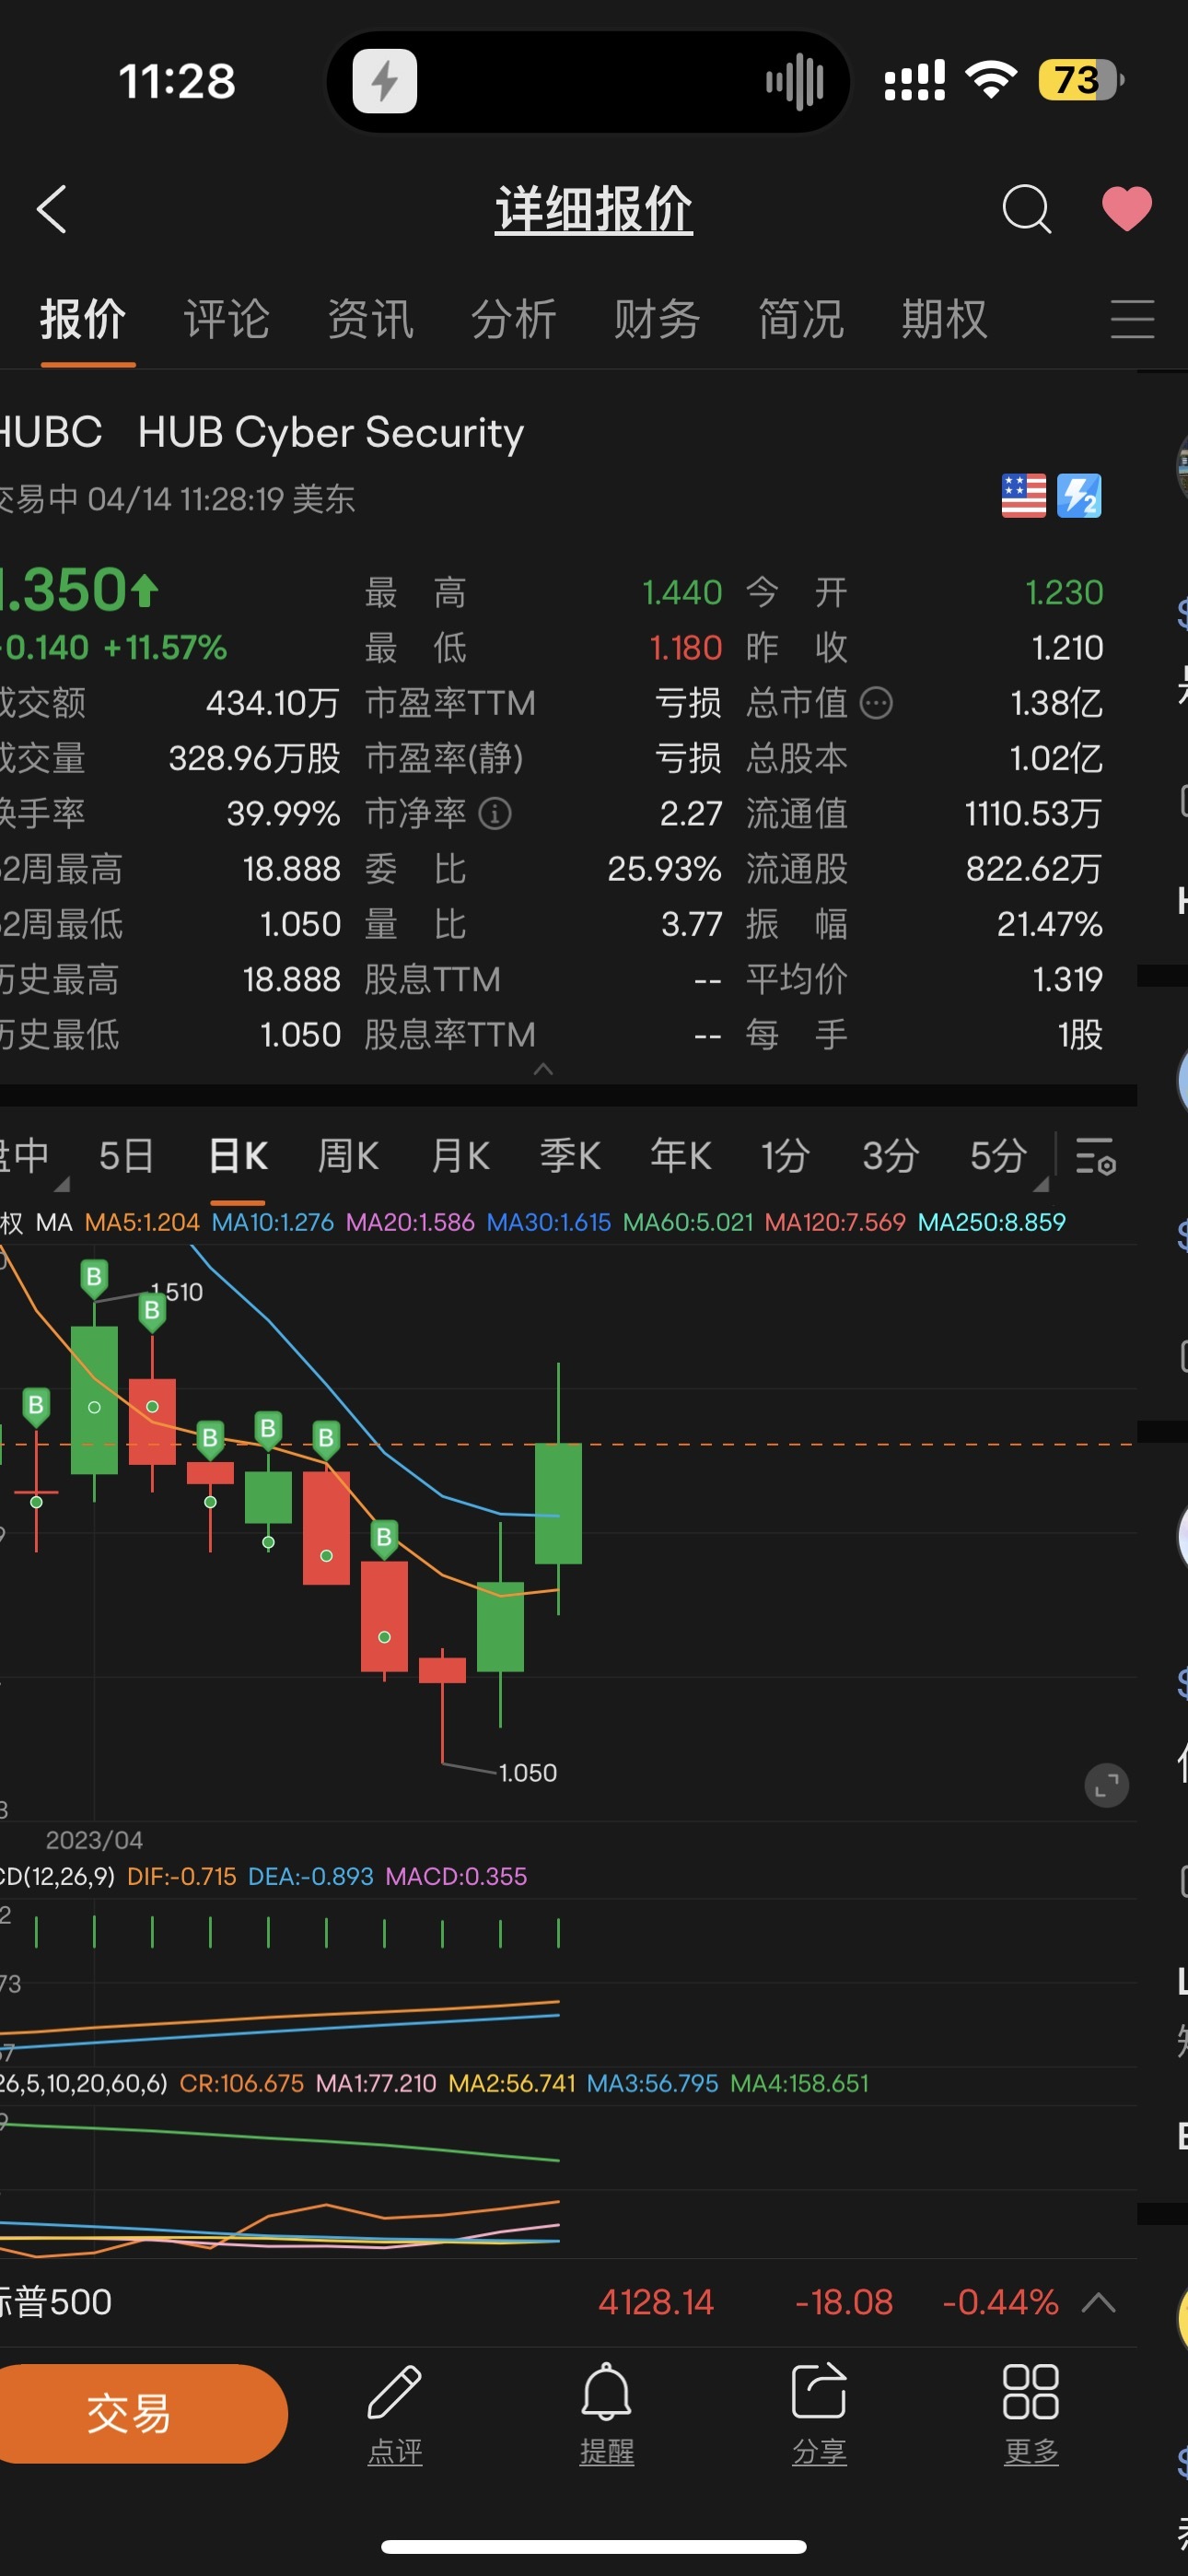Tap the DIF:-0.715 indicator value
1188x2576 pixels.
click(x=182, y=1876)
